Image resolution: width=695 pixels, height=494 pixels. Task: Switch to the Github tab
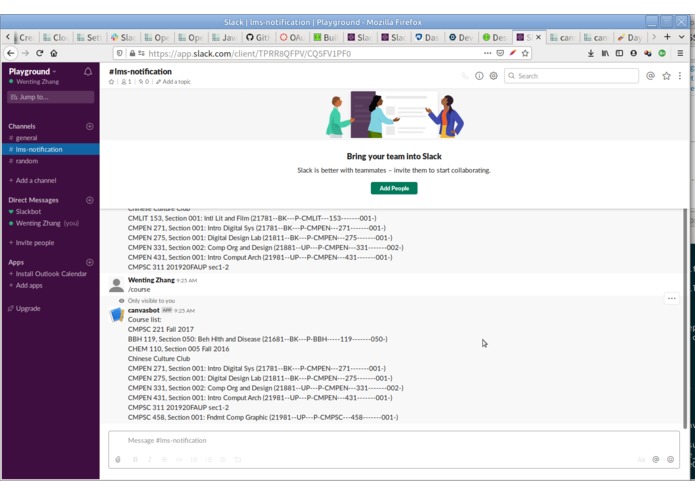click(x=259, y=37)
